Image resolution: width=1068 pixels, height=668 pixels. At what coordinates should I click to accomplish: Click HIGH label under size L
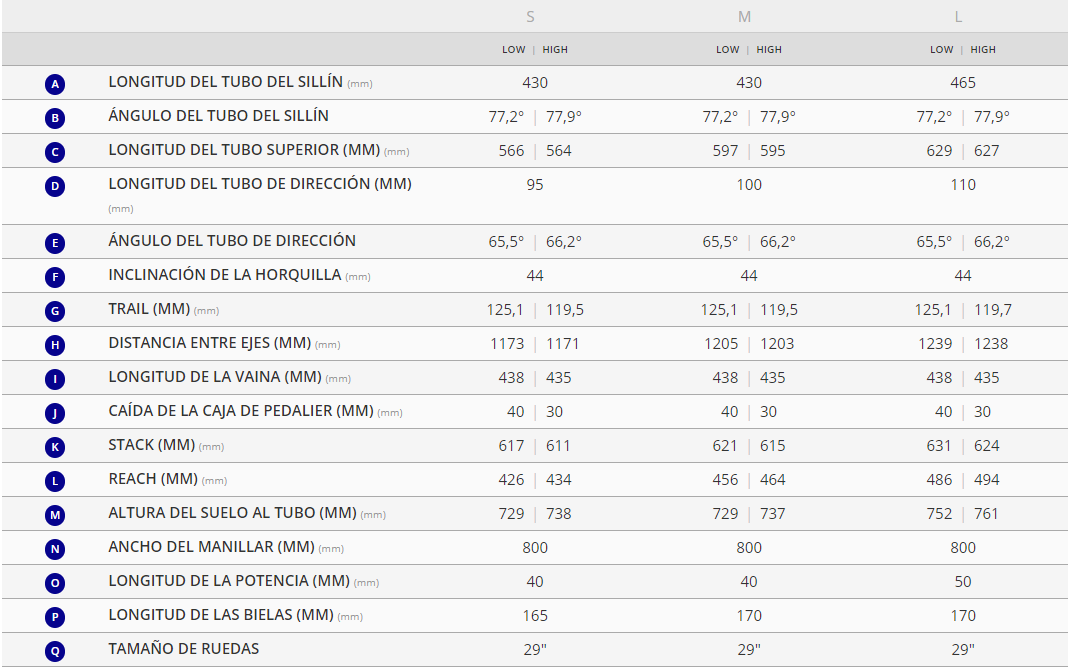(983, 50)
